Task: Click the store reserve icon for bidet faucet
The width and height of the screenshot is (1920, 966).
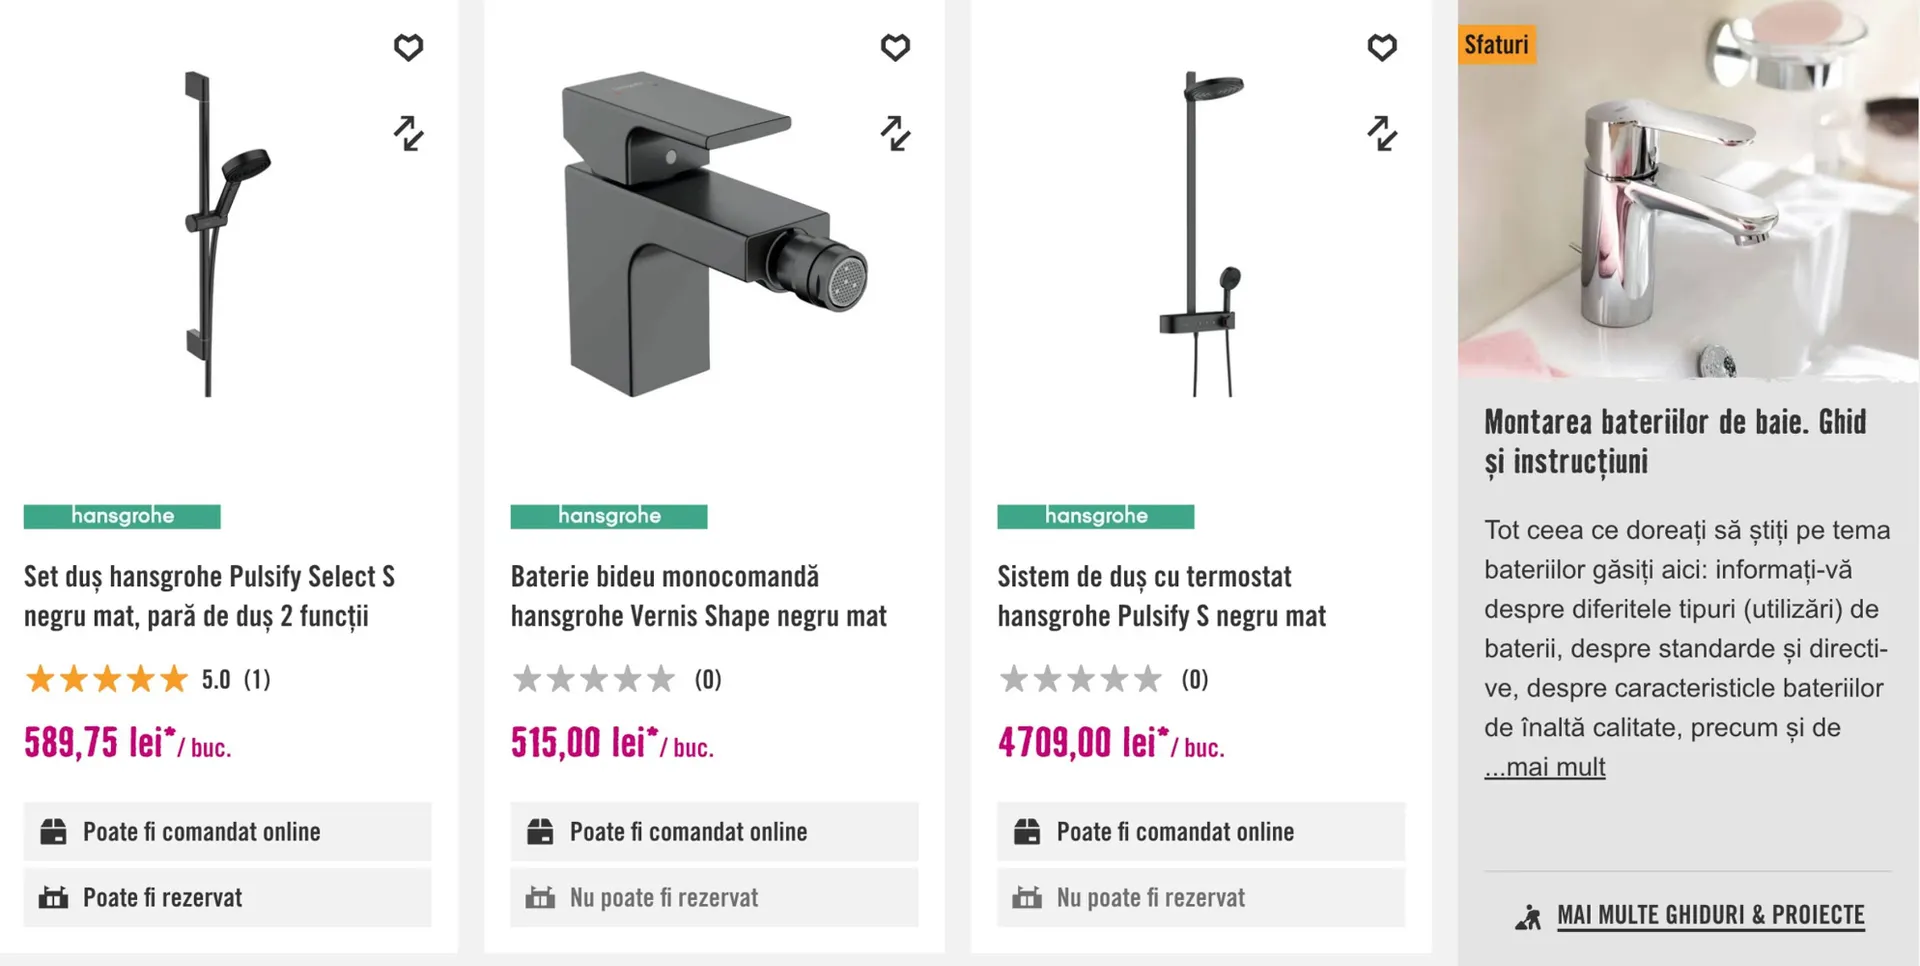Action: 540,897
